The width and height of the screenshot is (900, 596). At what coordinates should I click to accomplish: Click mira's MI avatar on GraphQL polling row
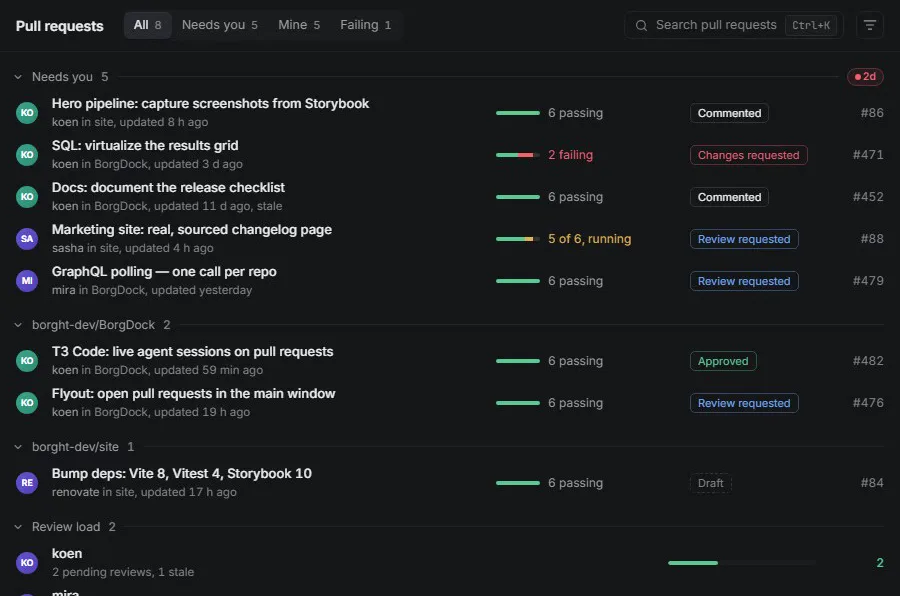click(27, 280)
